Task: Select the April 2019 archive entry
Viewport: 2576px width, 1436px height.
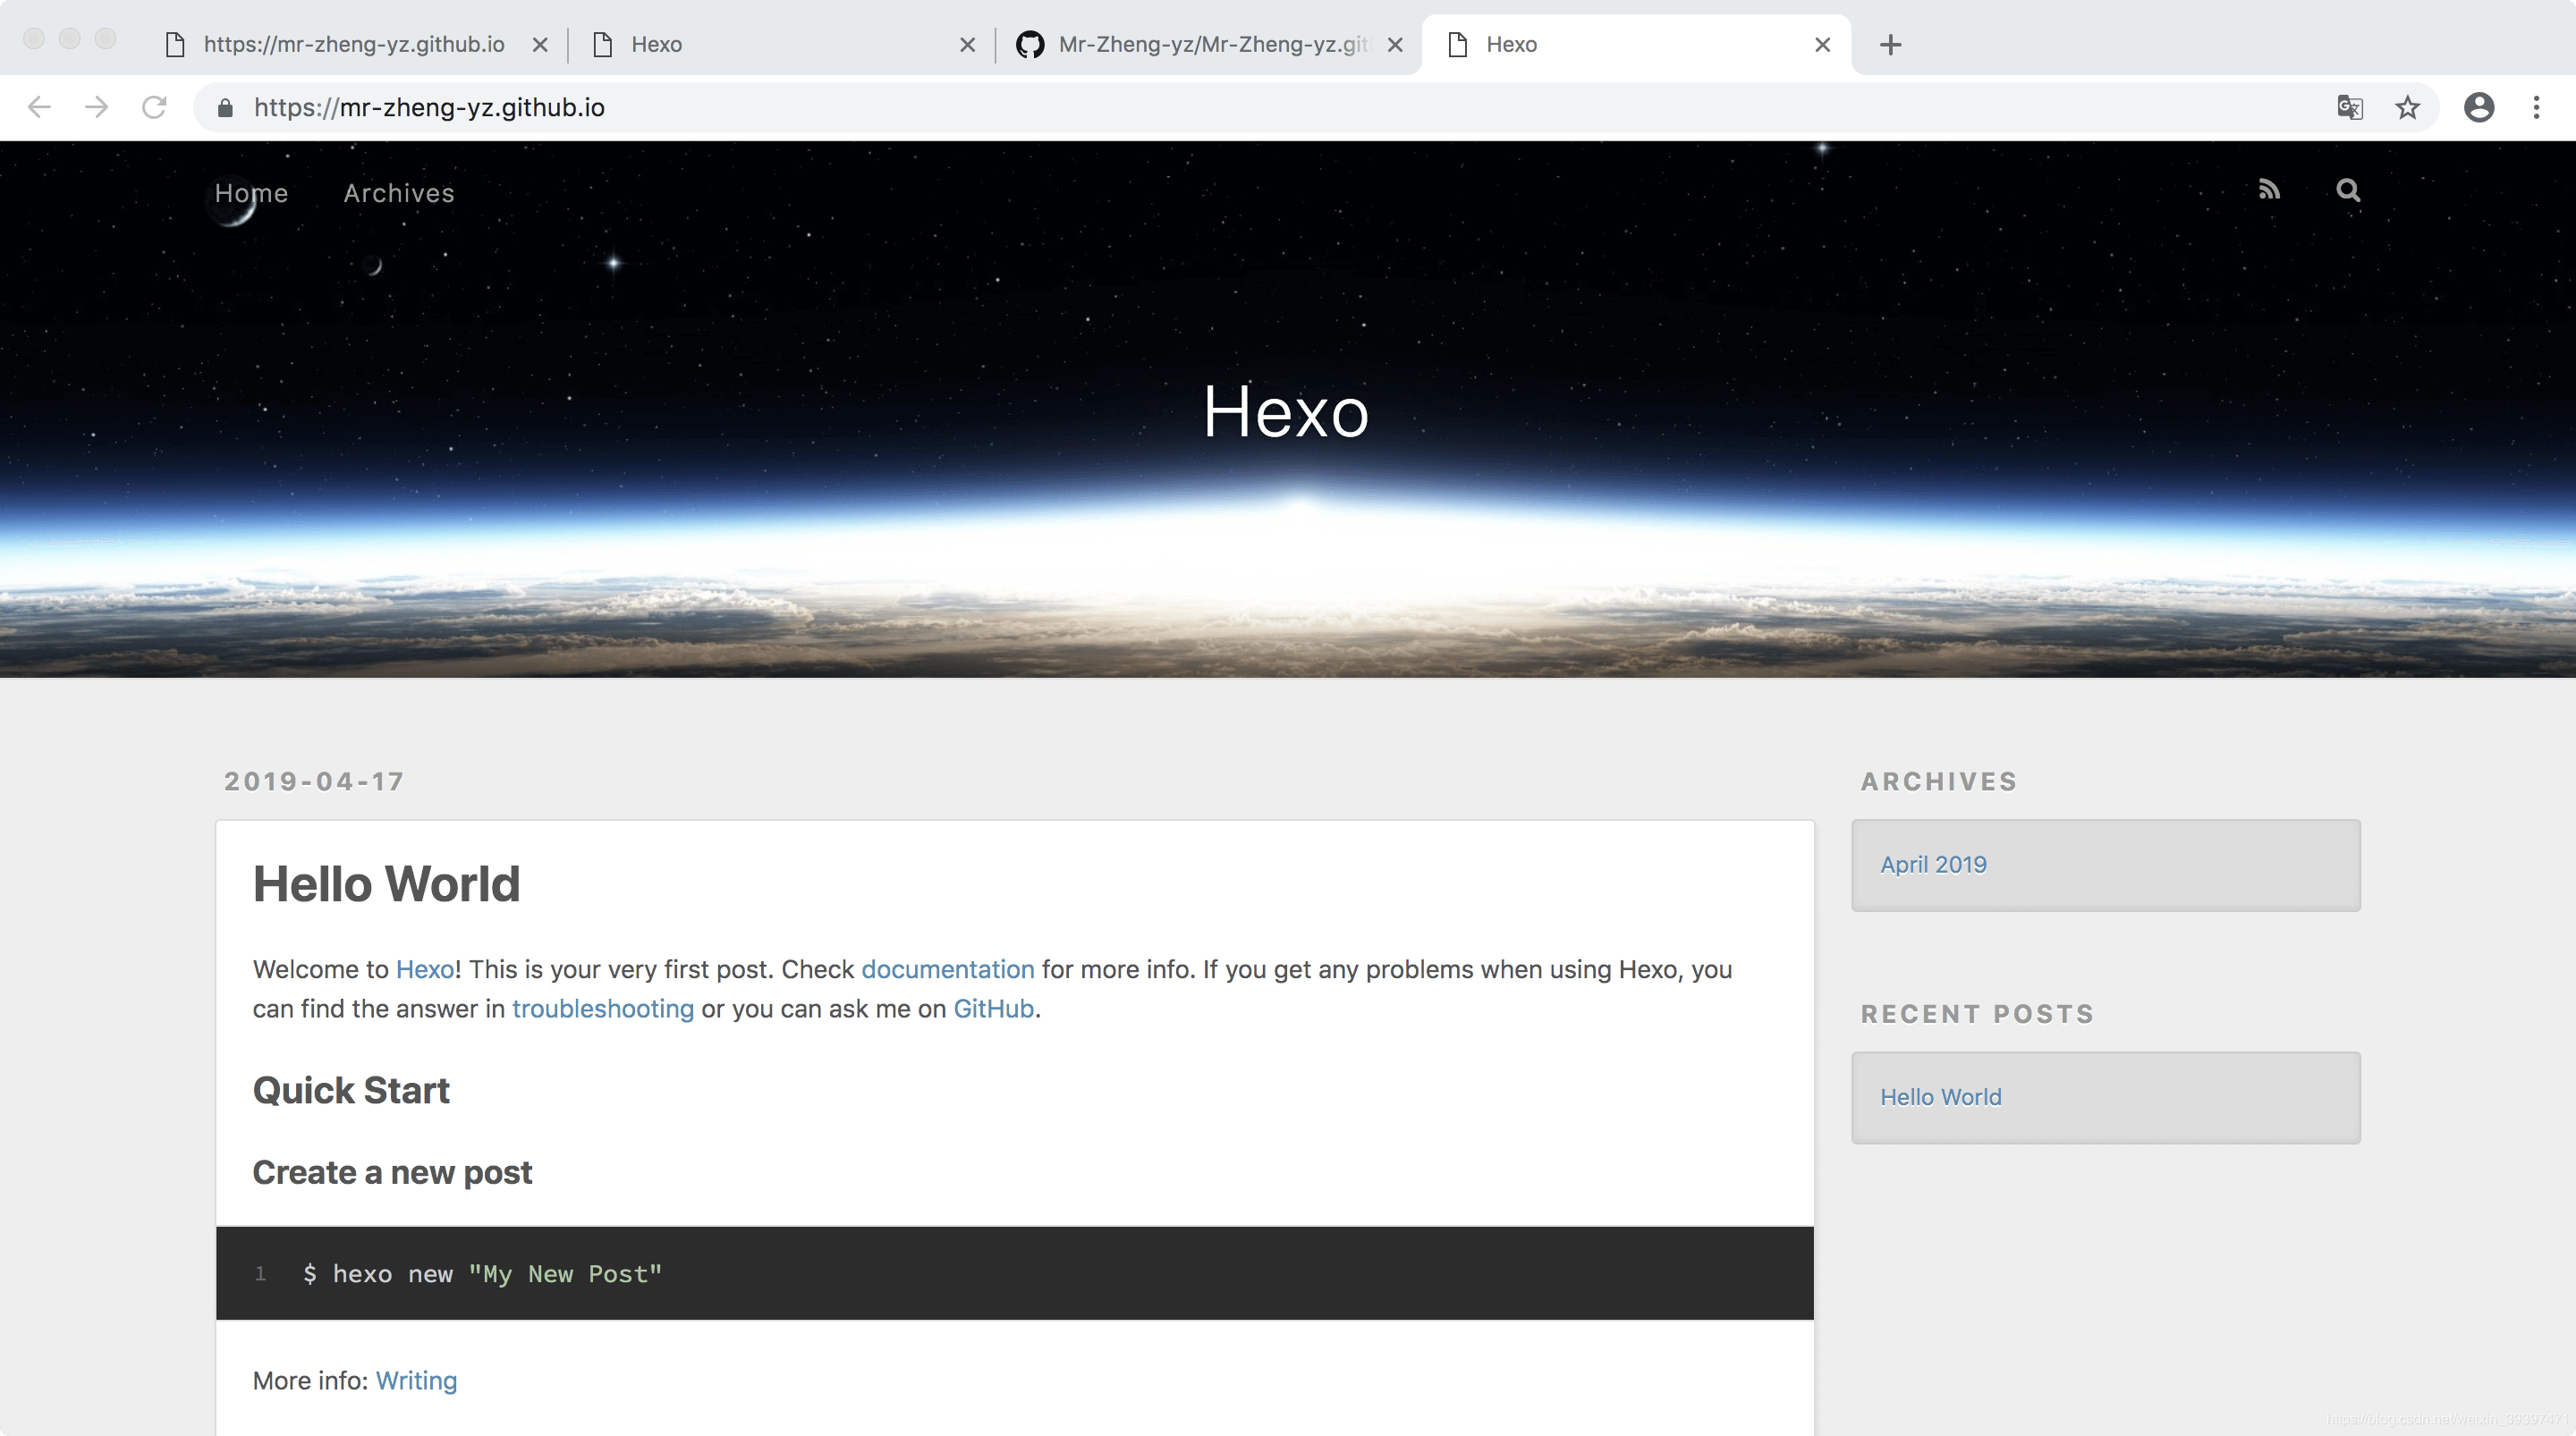Action: click(x=1931, y=863)
